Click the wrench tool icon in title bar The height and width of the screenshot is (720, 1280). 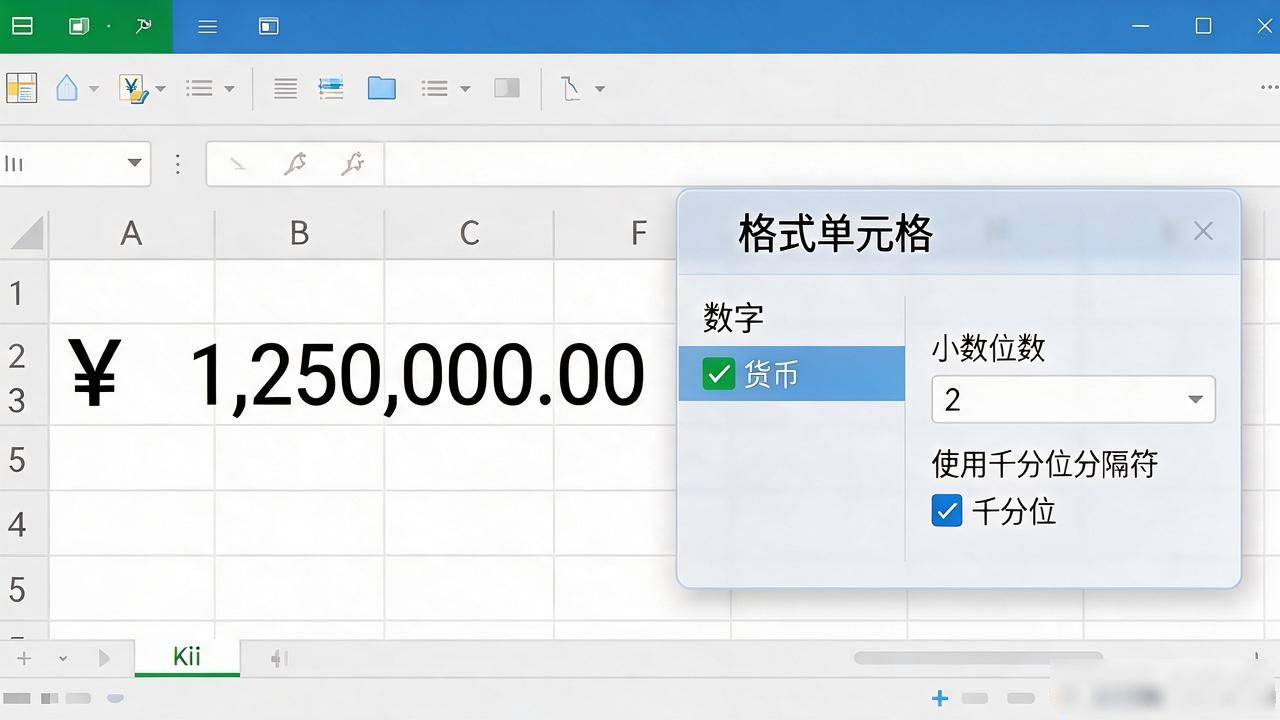(143, 26)
